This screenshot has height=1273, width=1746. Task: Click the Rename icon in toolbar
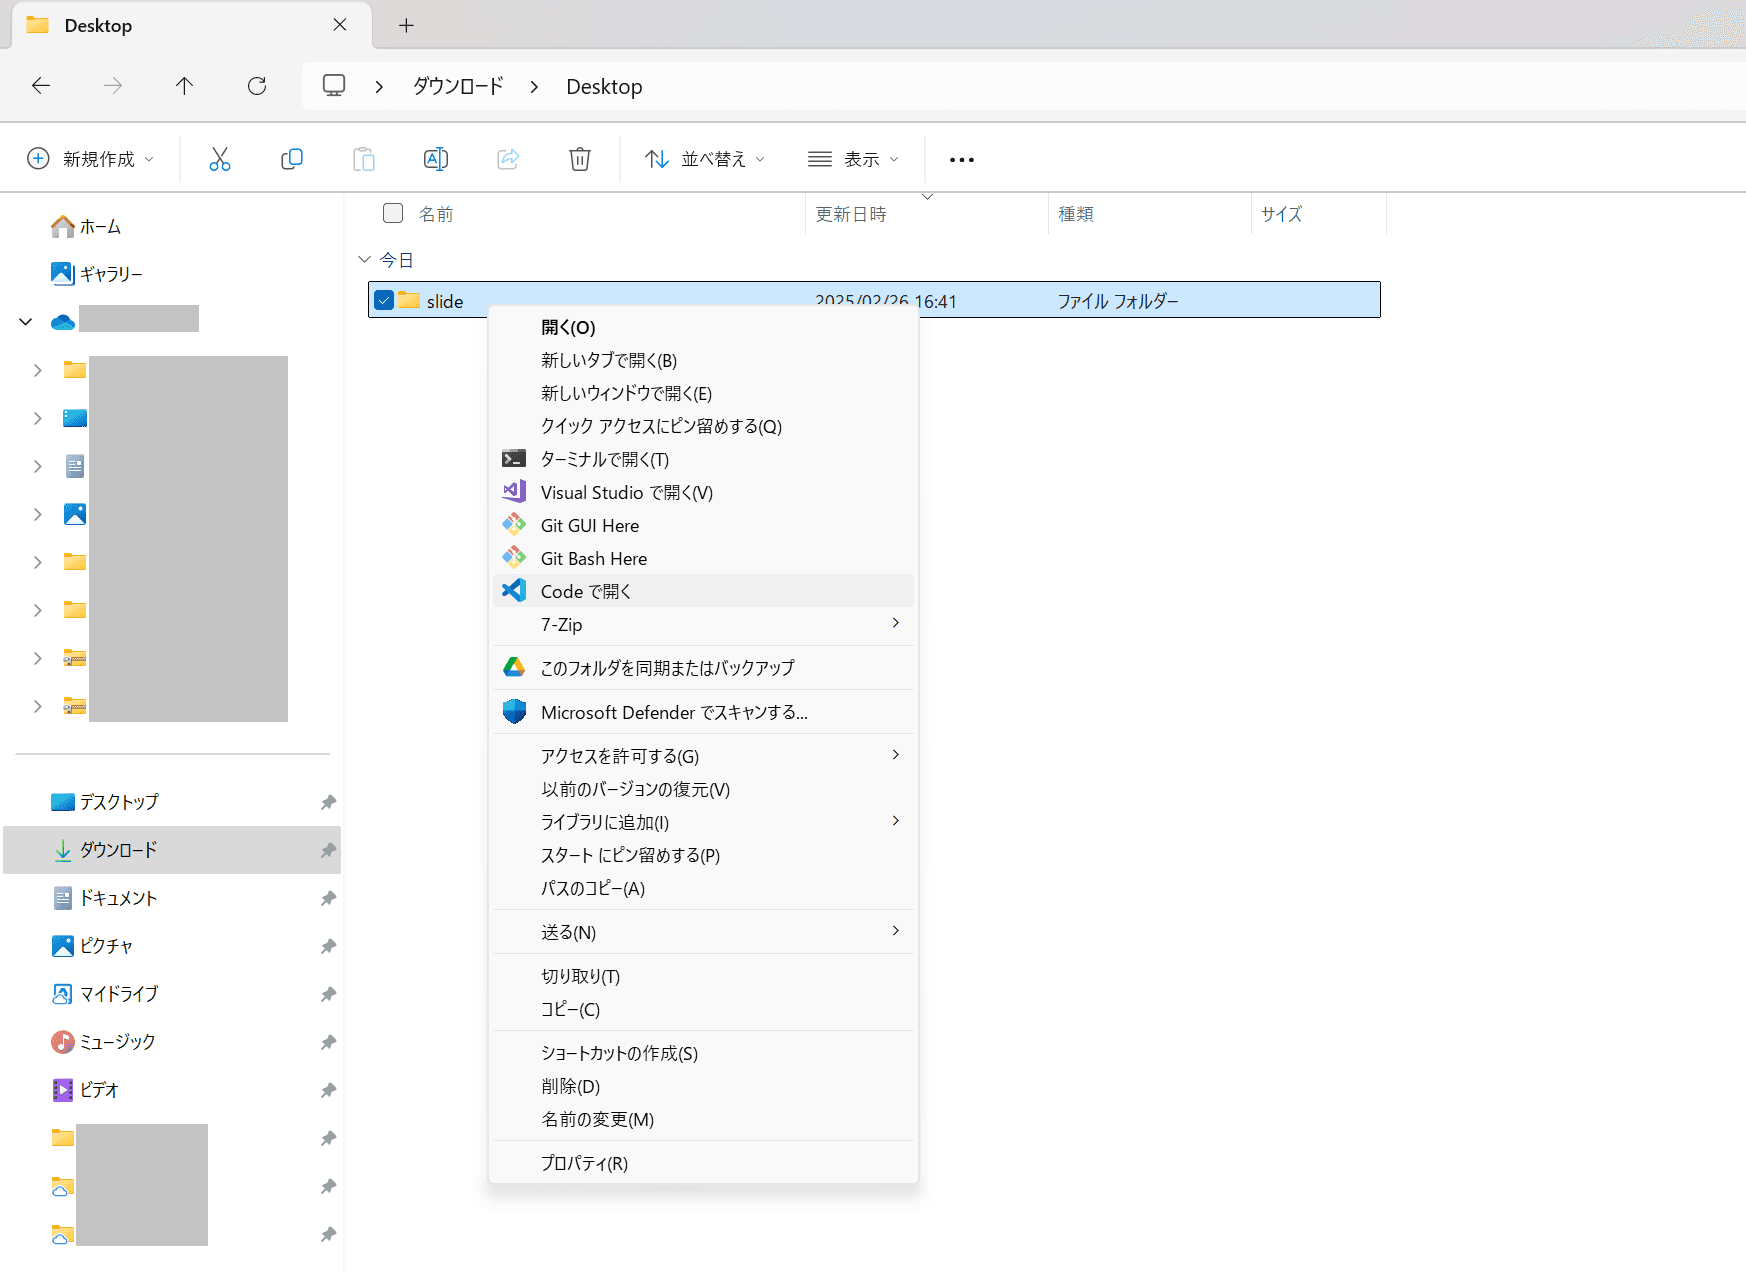pos(436,159)
